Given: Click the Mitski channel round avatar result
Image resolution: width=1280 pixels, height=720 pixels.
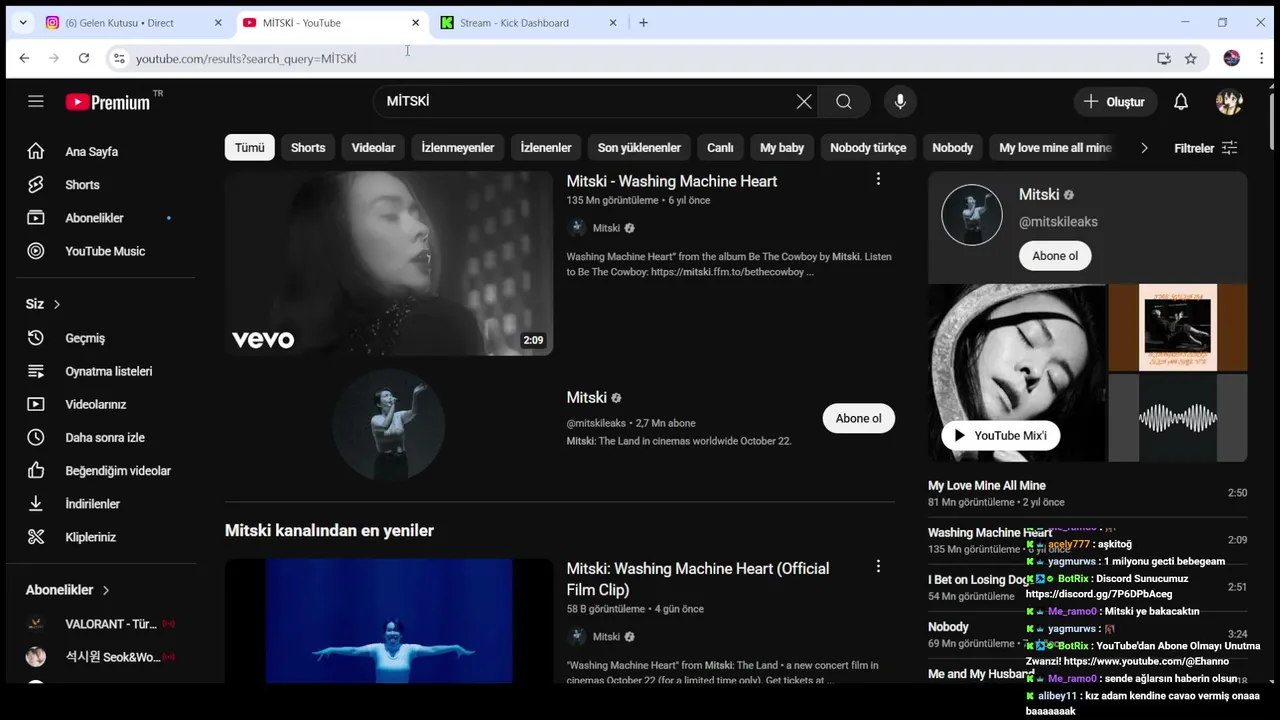Looking at the screenshot, I should coord(389,425).
